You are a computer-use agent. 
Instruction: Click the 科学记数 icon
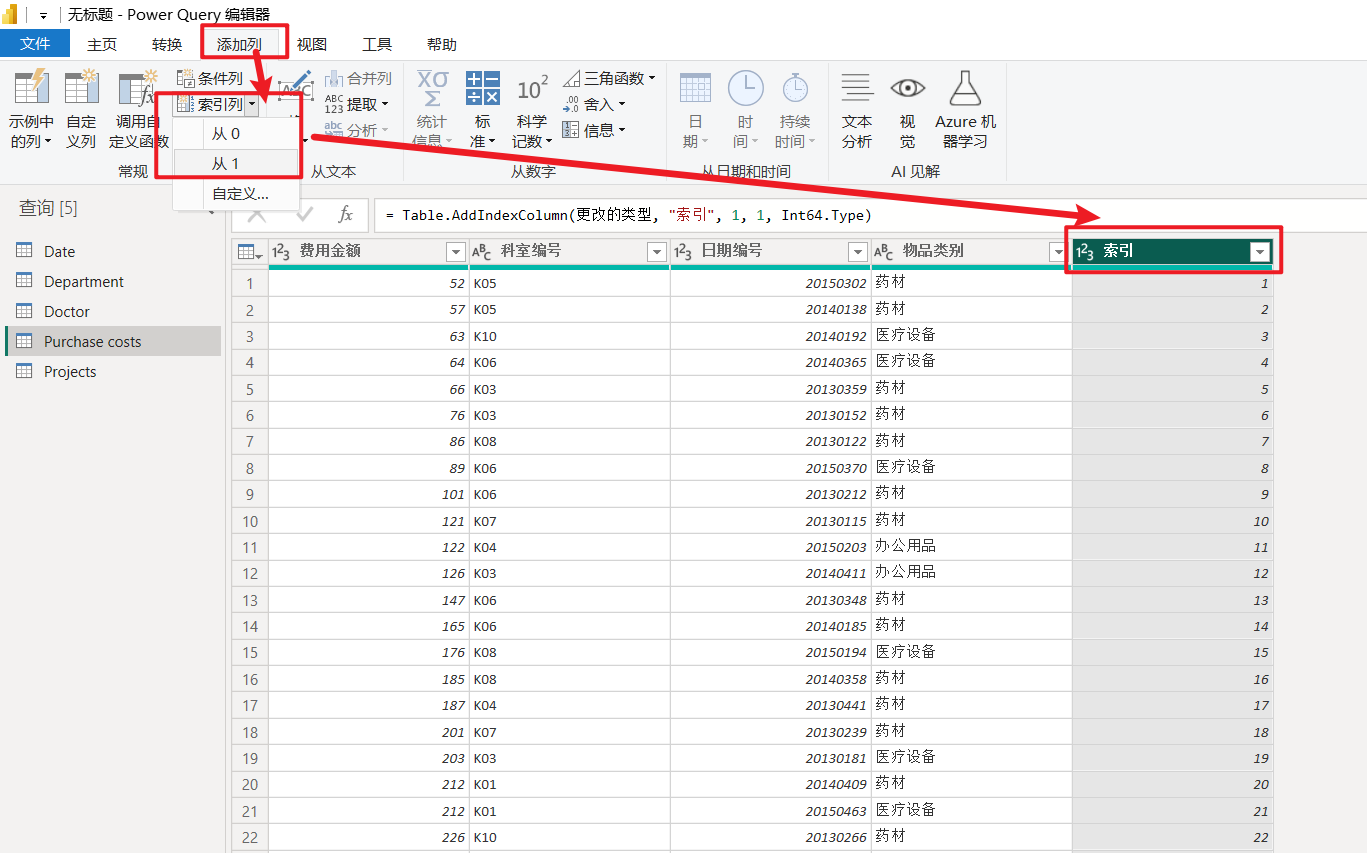pyautogui.click(x=532, y=88)
